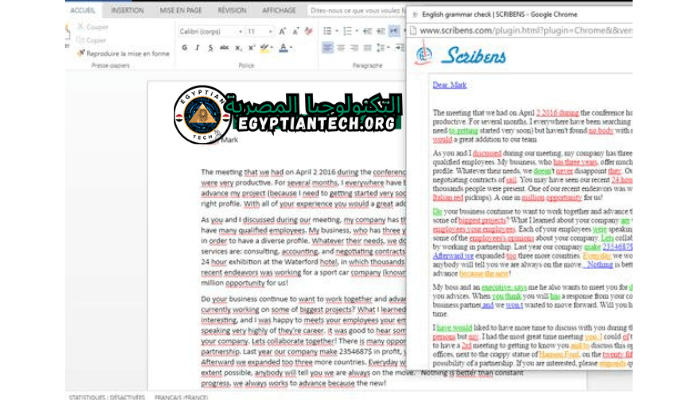
Task: Expand the font color dropdown arrow
Action: click(291, 47)
